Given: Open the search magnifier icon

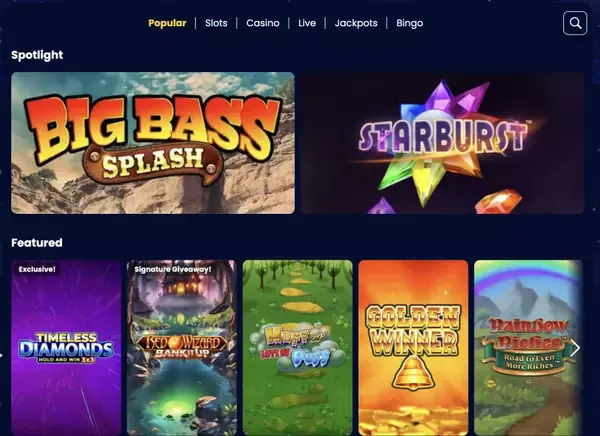Looking at the screenshot, I should click(x=575, y=23).
